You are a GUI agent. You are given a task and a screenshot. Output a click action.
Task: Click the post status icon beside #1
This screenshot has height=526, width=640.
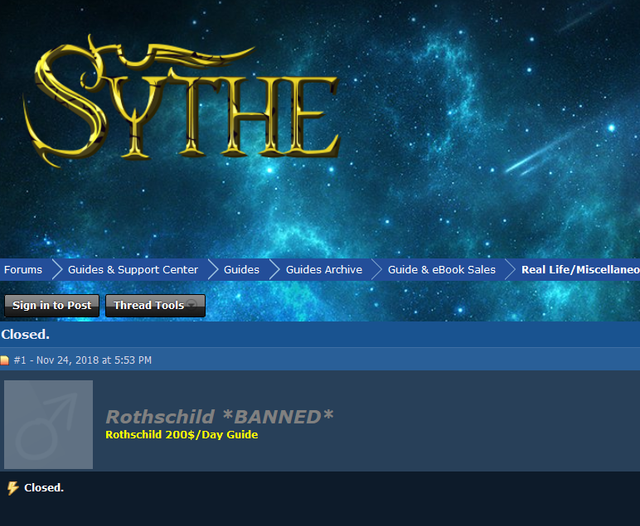tap(4, 360)
